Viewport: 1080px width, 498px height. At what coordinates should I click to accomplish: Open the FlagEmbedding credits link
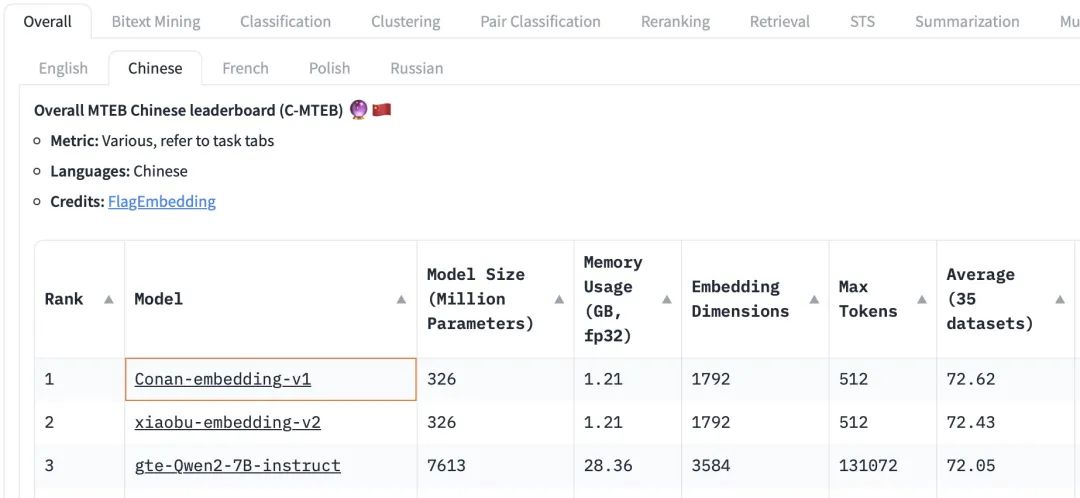162,201
